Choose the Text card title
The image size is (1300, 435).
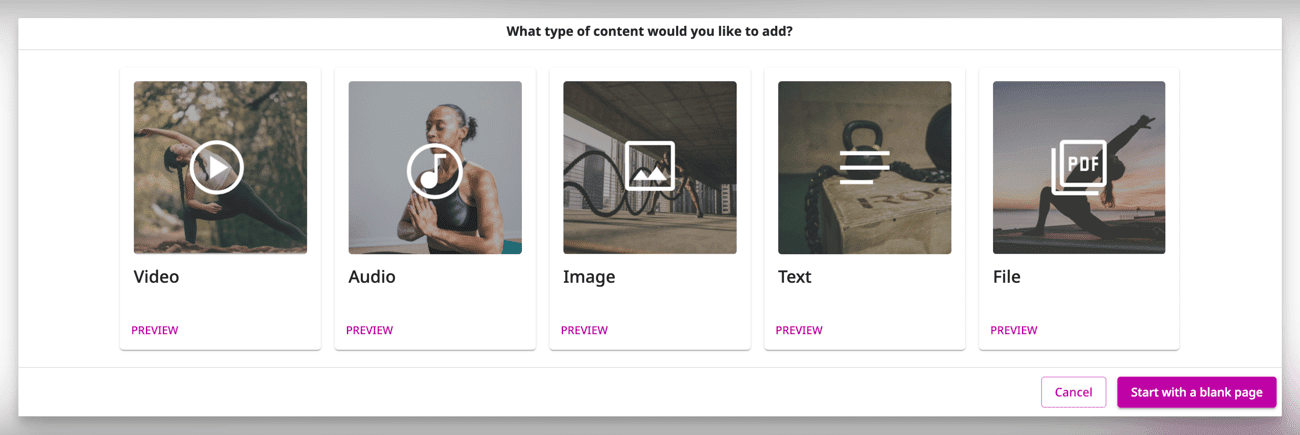pos(795,277)
